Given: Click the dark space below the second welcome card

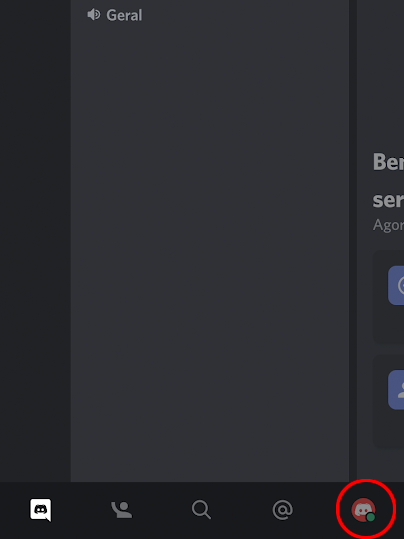Looking at the screenshot, I should (381, 465).
